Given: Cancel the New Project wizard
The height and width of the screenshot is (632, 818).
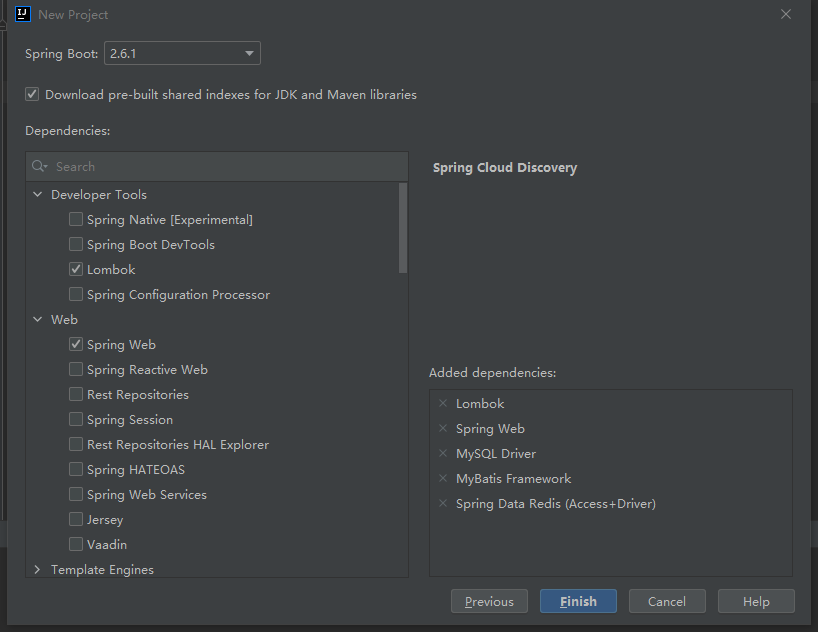Looking at the screenshot, I should click(x=667, y=602).
